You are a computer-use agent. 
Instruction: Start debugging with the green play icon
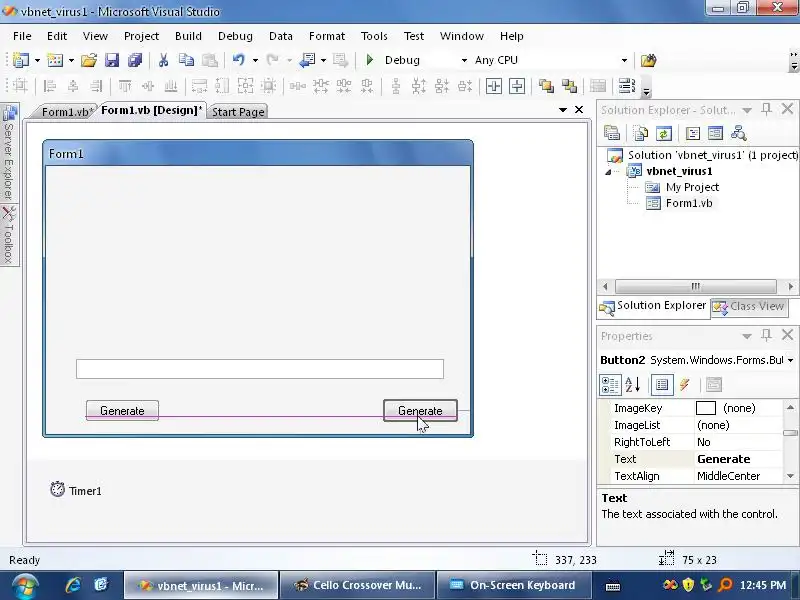tap(370, 60)
